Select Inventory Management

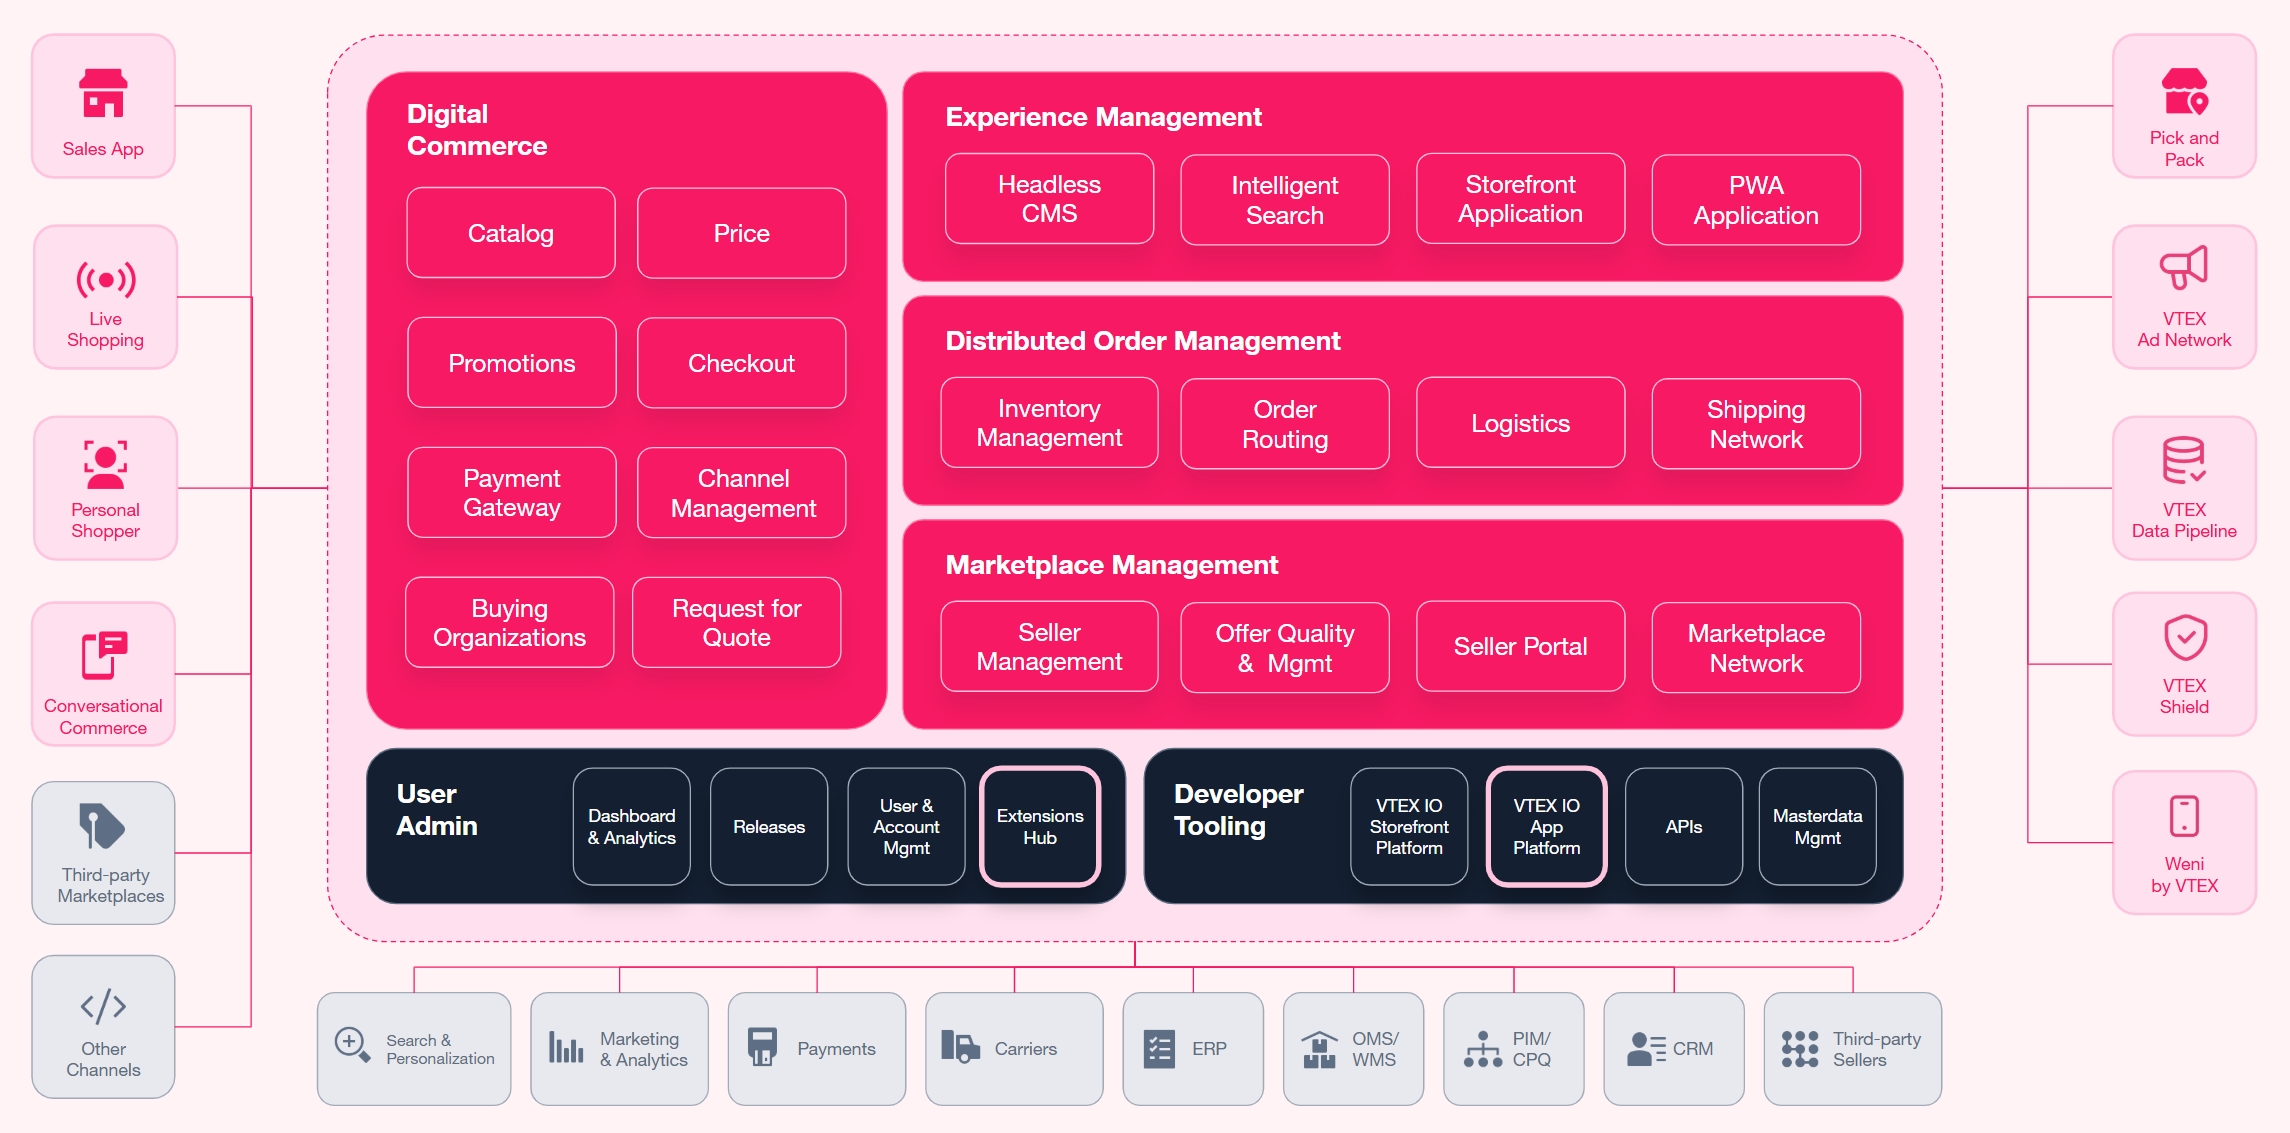tap(1049, 423)
